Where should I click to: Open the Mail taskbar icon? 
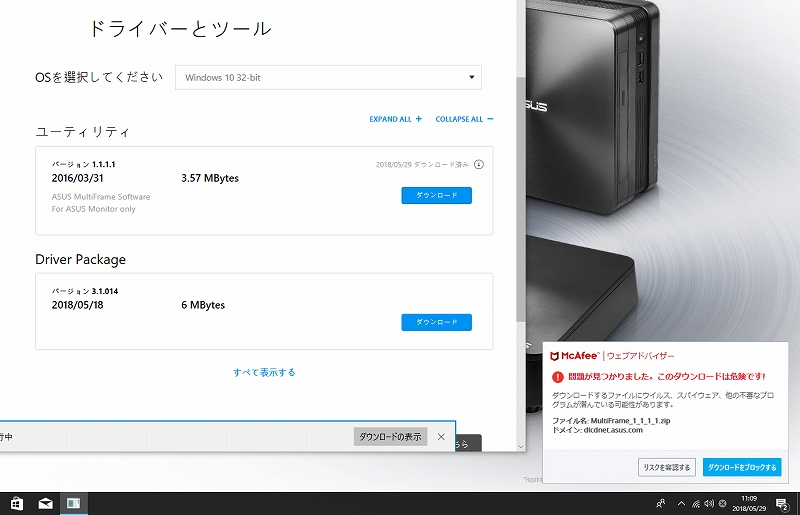45,504
